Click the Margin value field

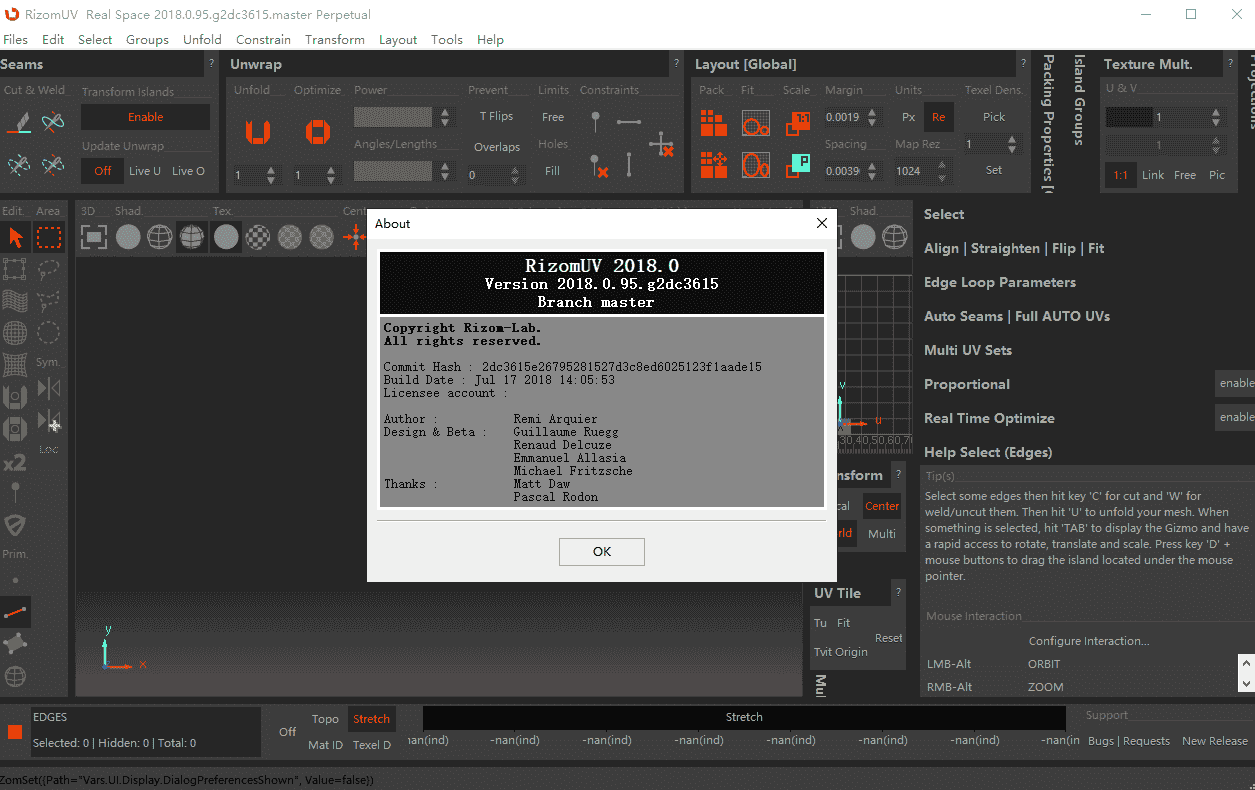(843, 117)
